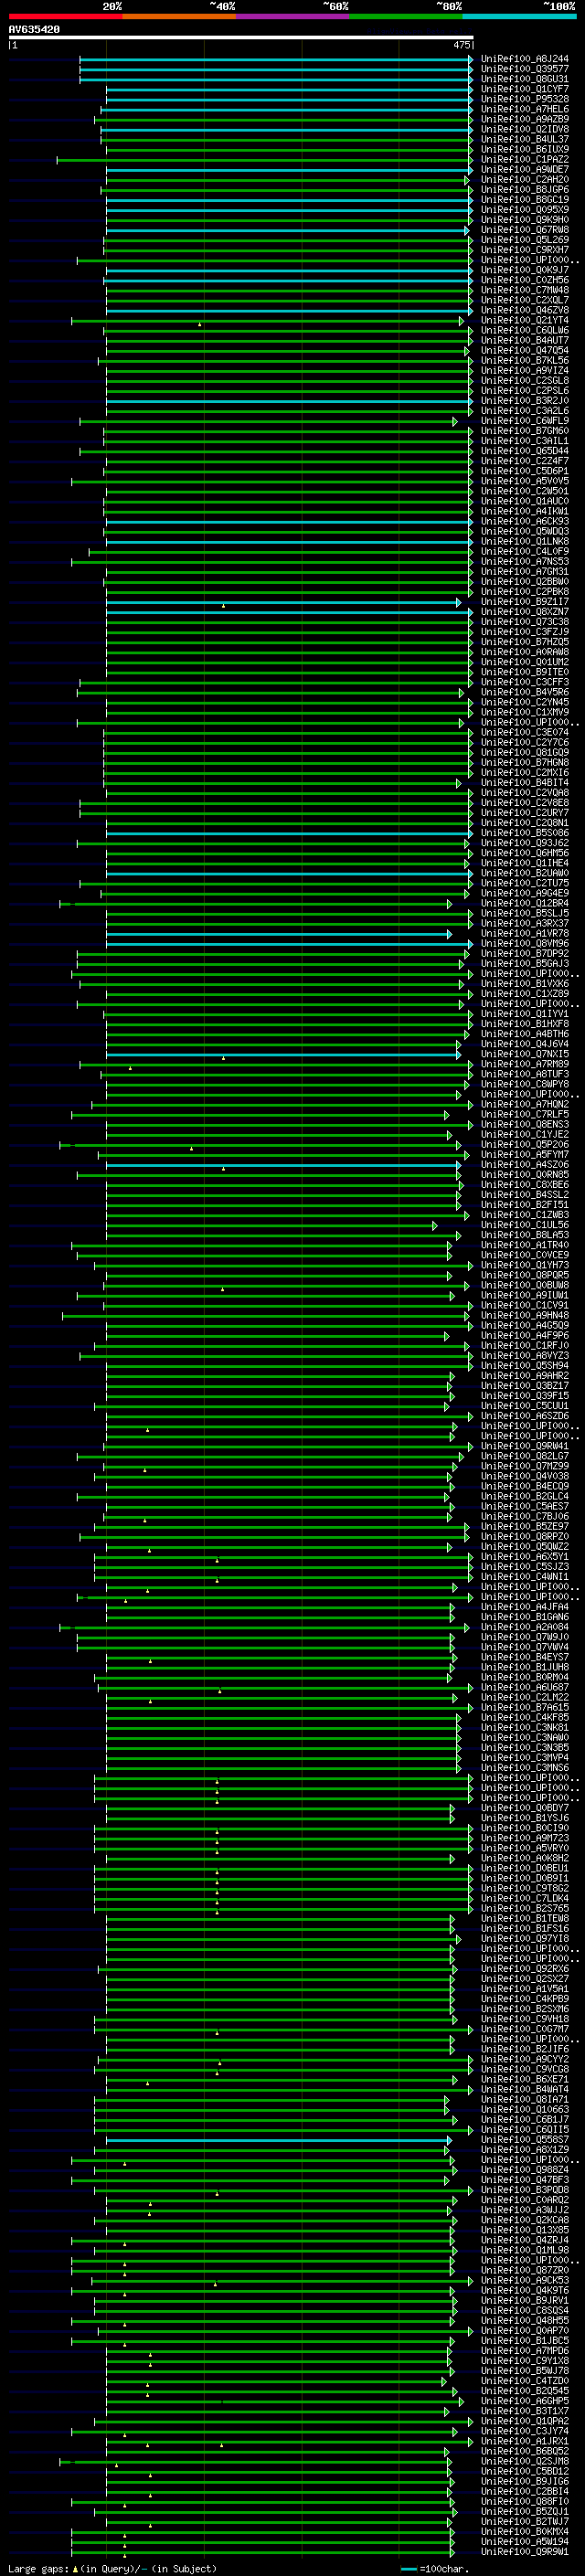Click the cyan alignment bar for UniRef100_A8J244
Image resolution: width=585 pixels, height=2576 pixels.
pyautogui.click(x=275, y=60)
